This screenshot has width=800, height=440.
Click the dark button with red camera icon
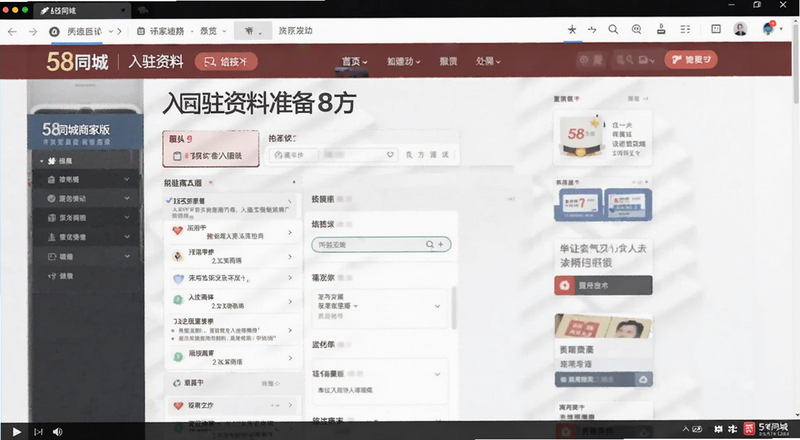coord(603,285)
